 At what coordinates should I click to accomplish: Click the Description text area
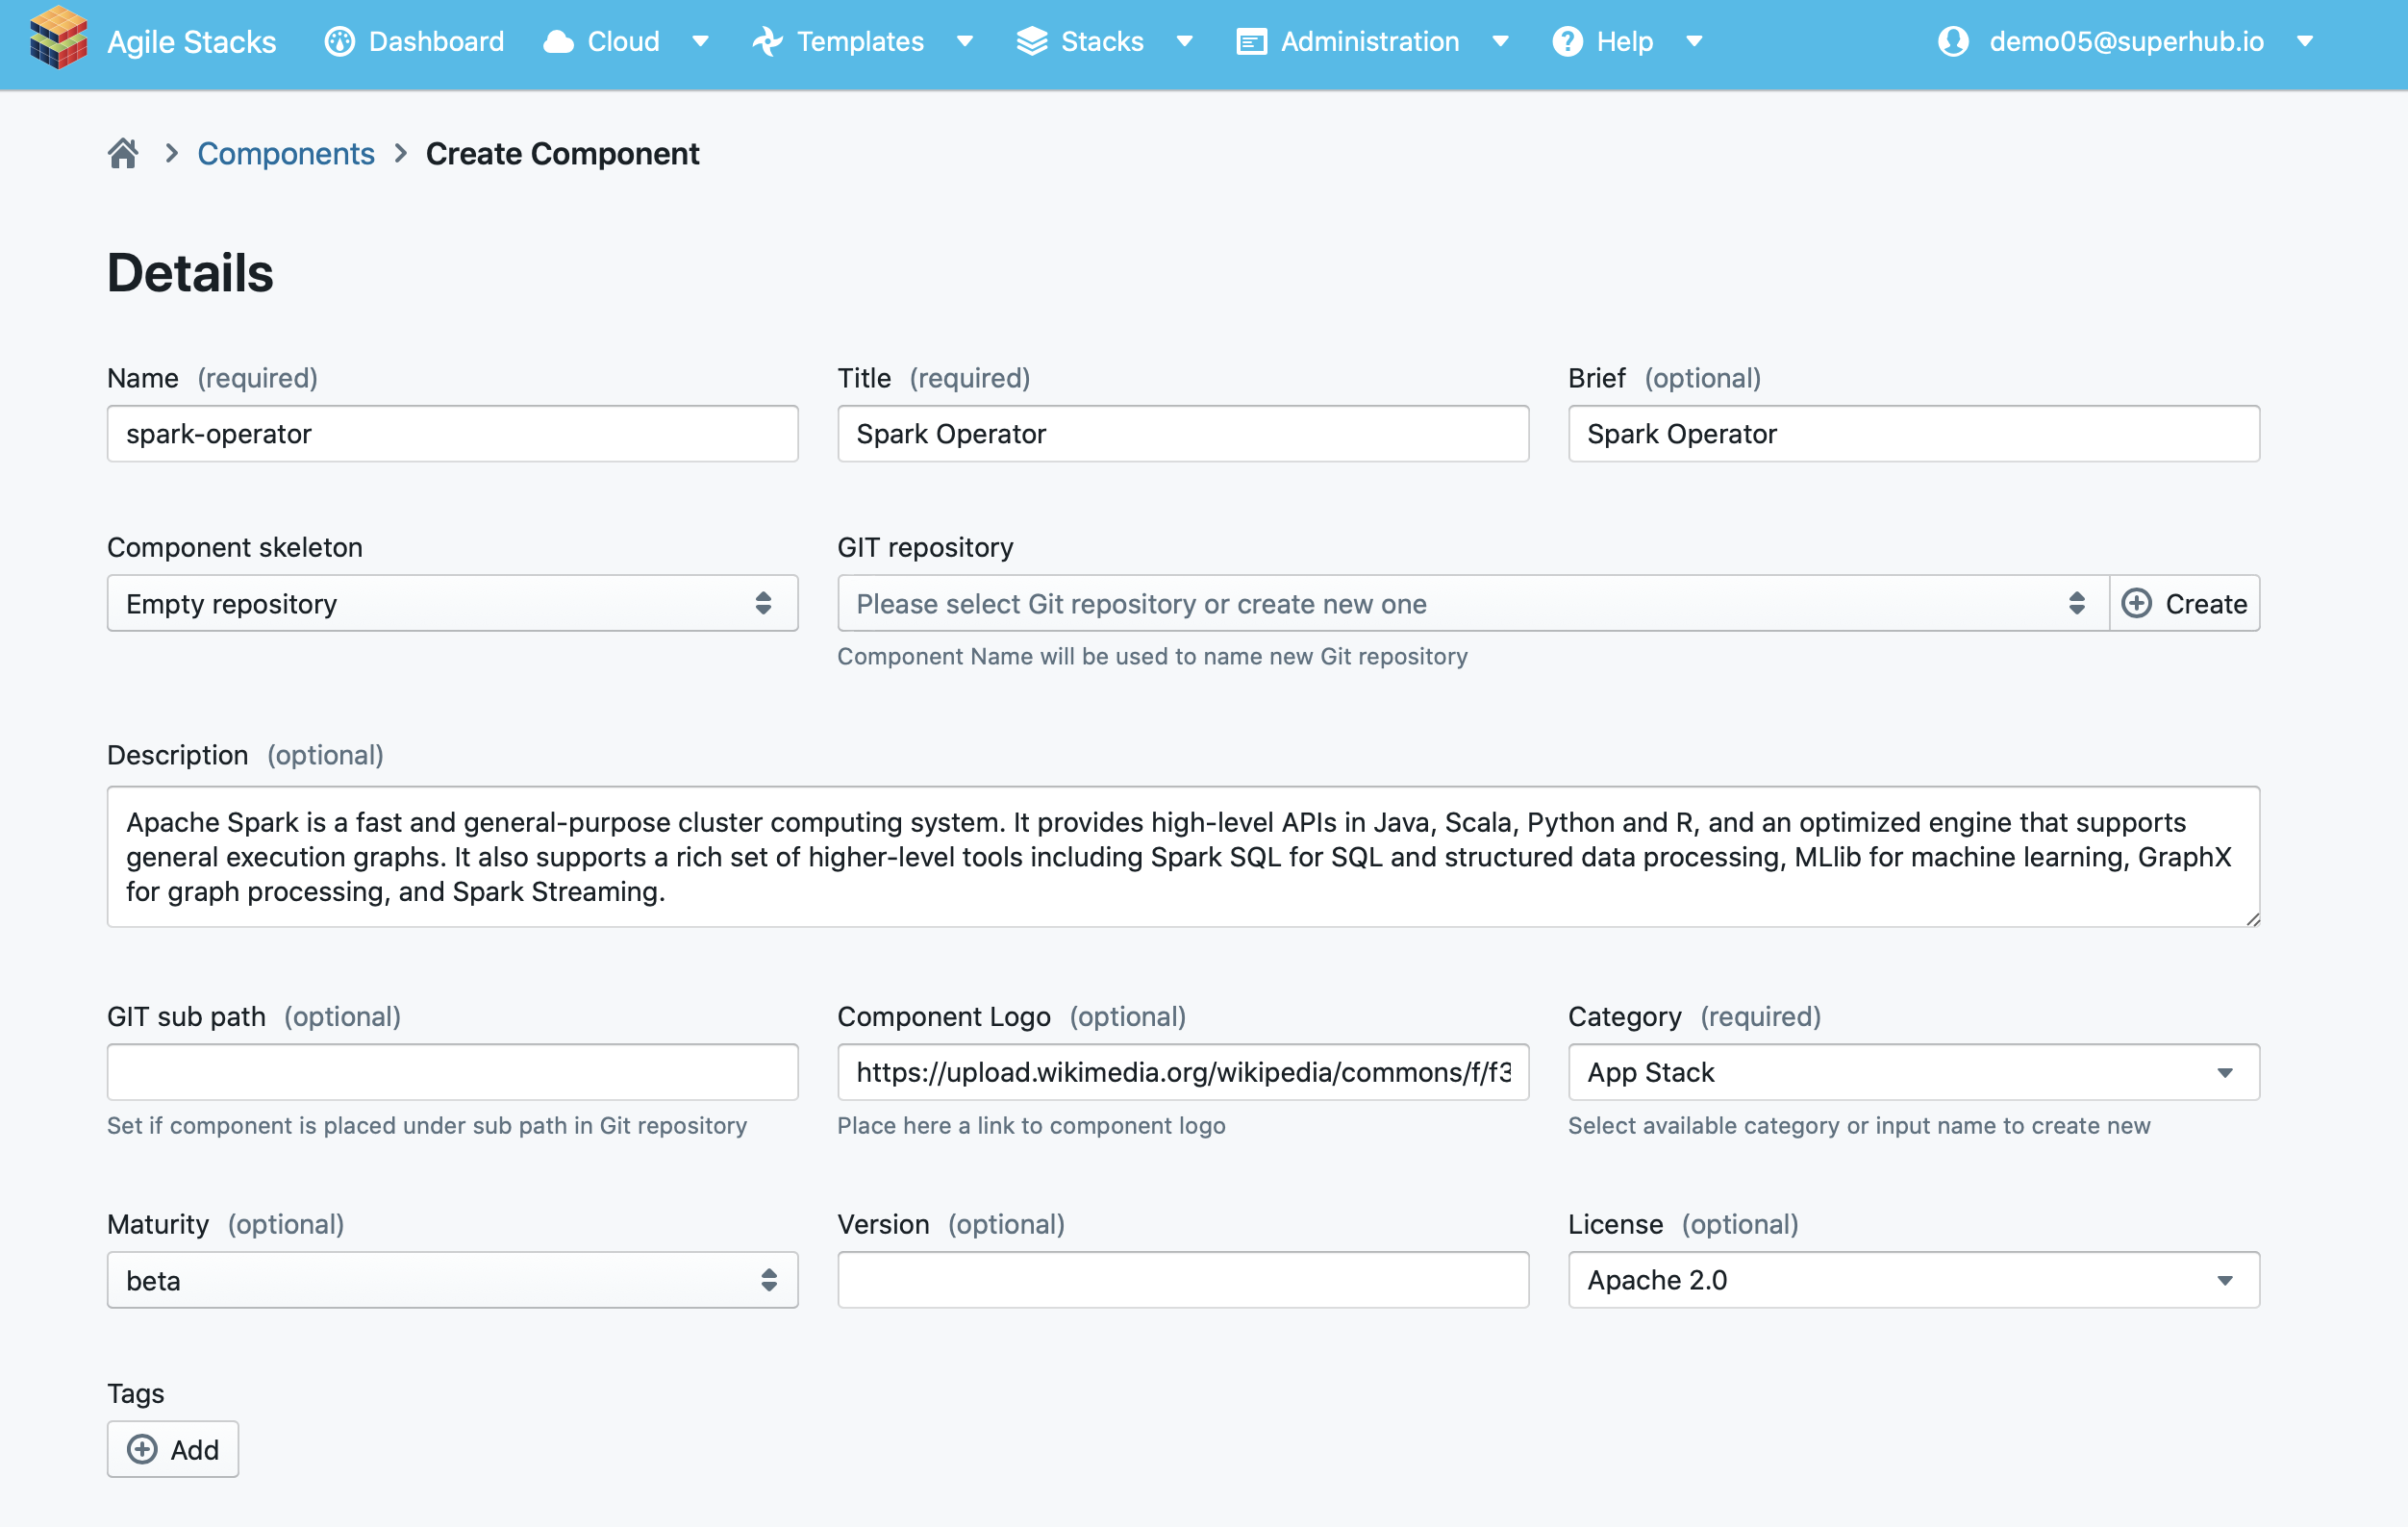click(x=1183, y=857)
